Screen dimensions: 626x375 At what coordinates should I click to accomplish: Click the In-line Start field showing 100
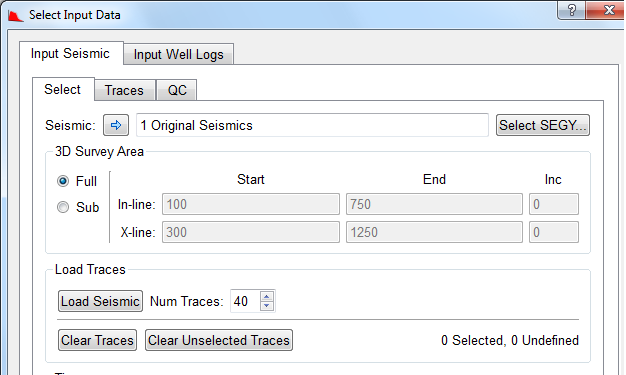pyautogui.click(x=251, y=204)
